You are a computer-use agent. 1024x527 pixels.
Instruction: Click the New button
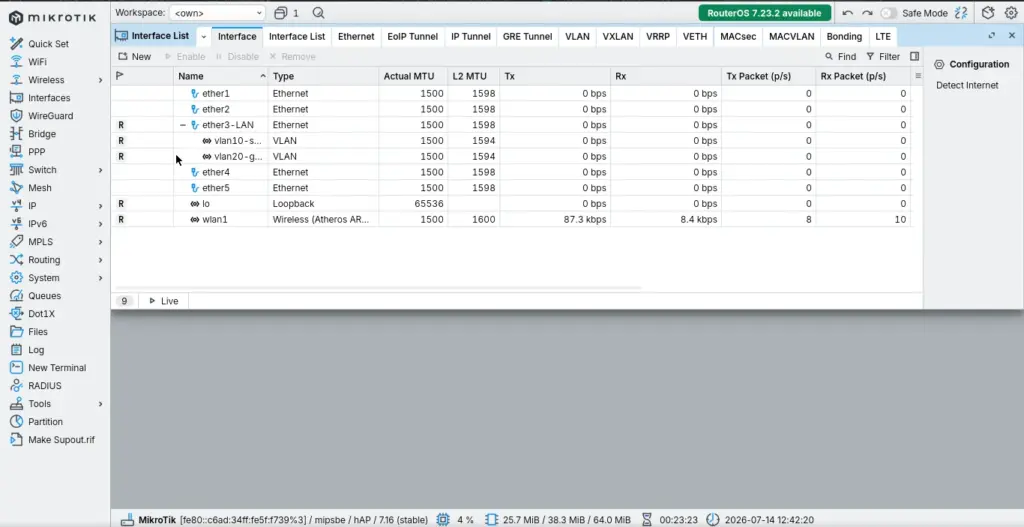(135, 57)
